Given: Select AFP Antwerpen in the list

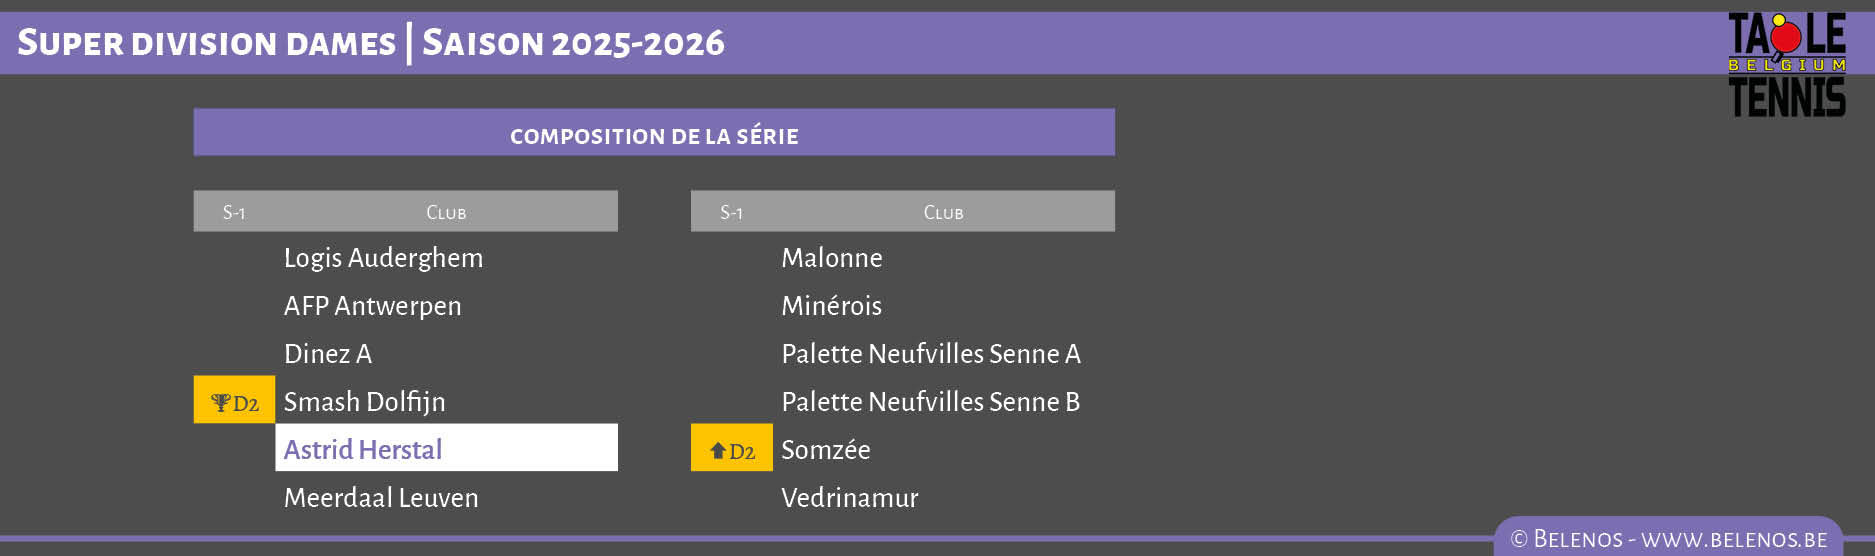Looking at the screenshot, I should [x=372, y=306].
